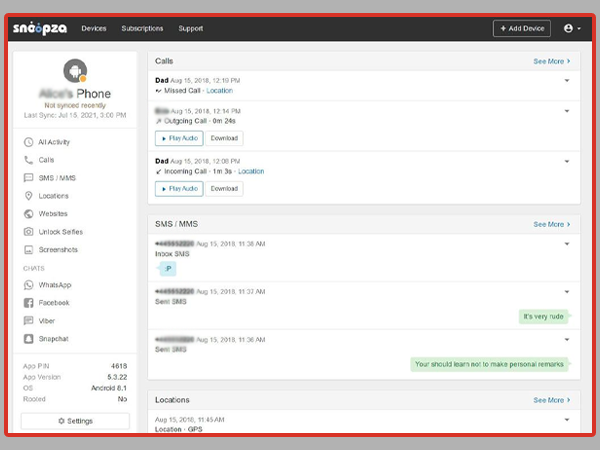Click the ':P' message bubble
Image resolution: width=600 pixels, height=450 pixels.
[x=168, y=269]
